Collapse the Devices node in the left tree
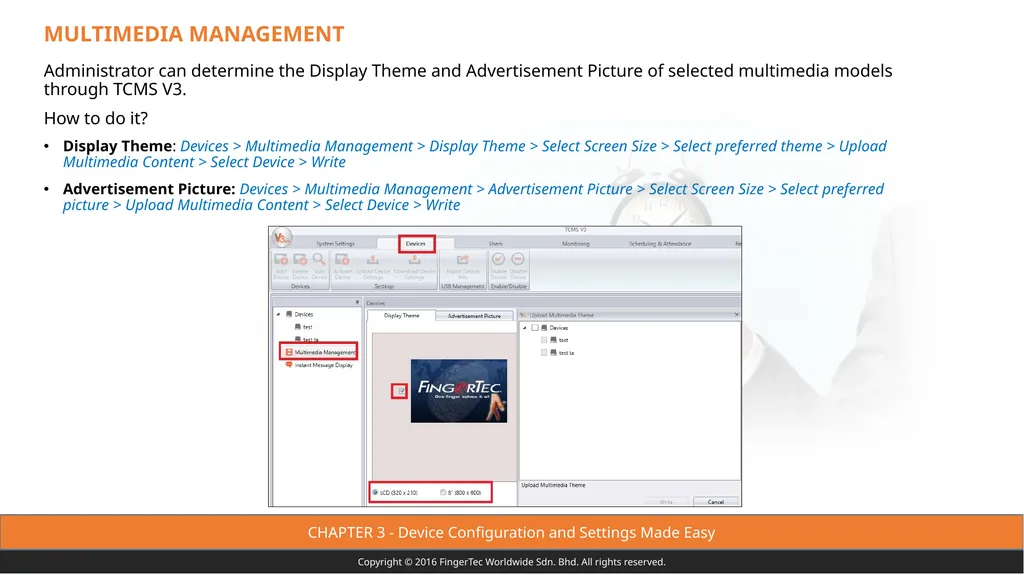This screenshot has height=575, width=1024. tap(278, 314)
